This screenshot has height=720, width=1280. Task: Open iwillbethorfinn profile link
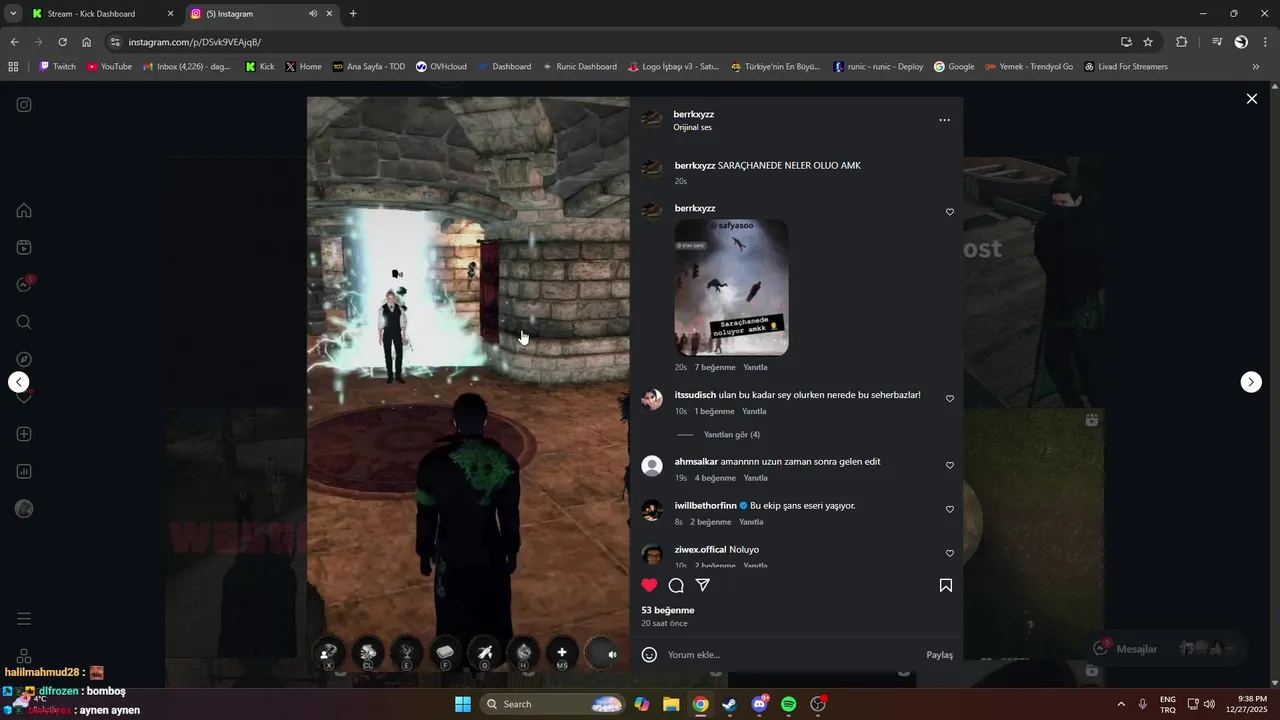(x=706, y=506)
